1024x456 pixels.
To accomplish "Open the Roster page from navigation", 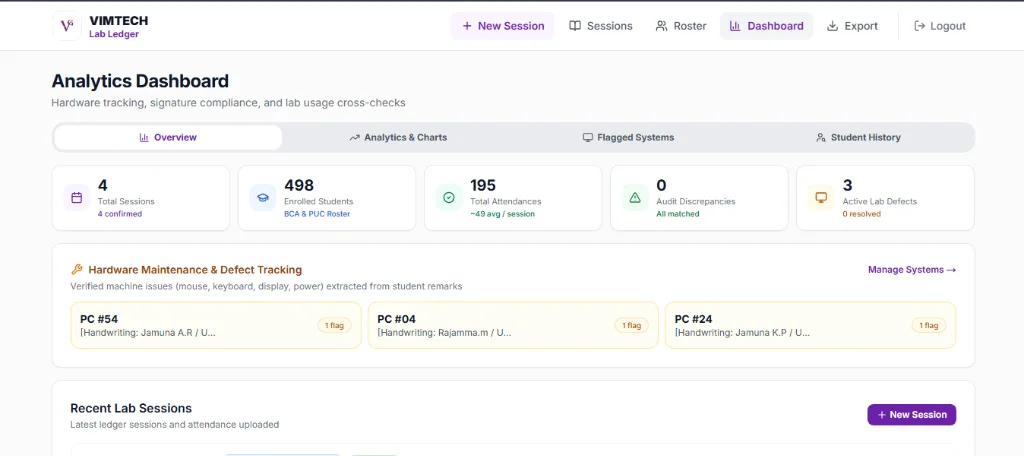I will pyautogui.click(x=681, y=26).
